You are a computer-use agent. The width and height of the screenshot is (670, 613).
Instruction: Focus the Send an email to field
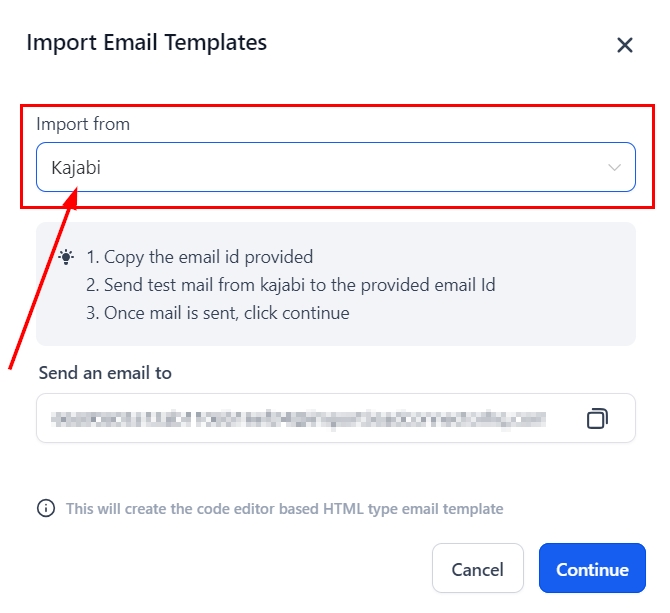(300, 418)
